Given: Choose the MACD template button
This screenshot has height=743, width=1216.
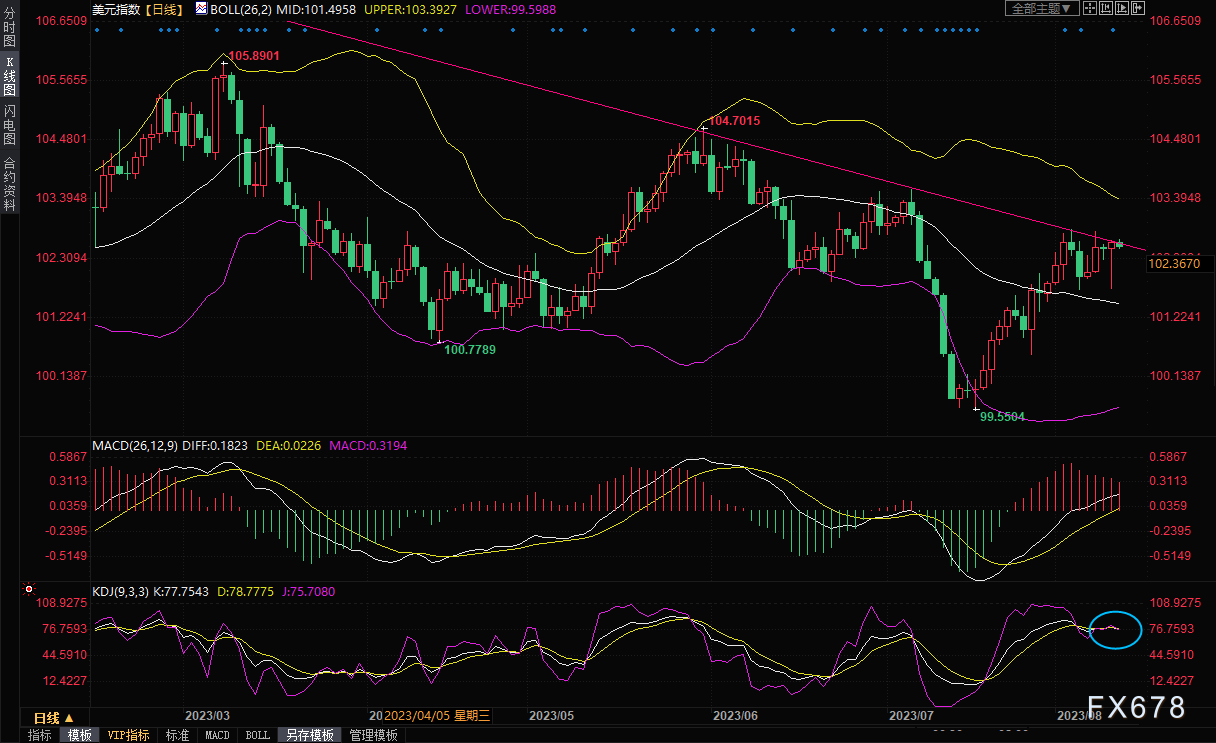Looking at the screenshot, I should pos(218,735).
